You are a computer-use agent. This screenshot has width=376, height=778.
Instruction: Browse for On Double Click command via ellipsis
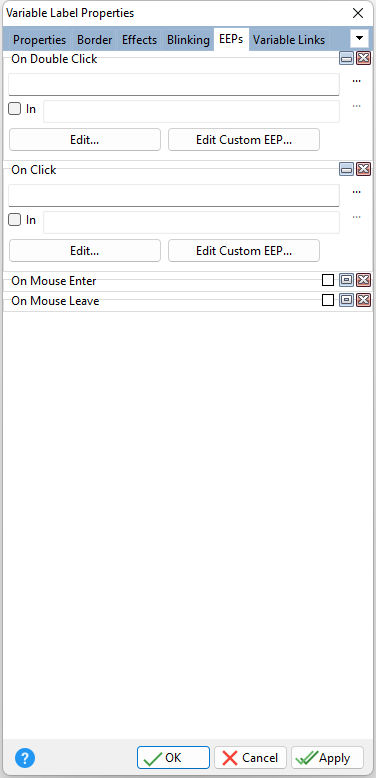tap(356, 81)
